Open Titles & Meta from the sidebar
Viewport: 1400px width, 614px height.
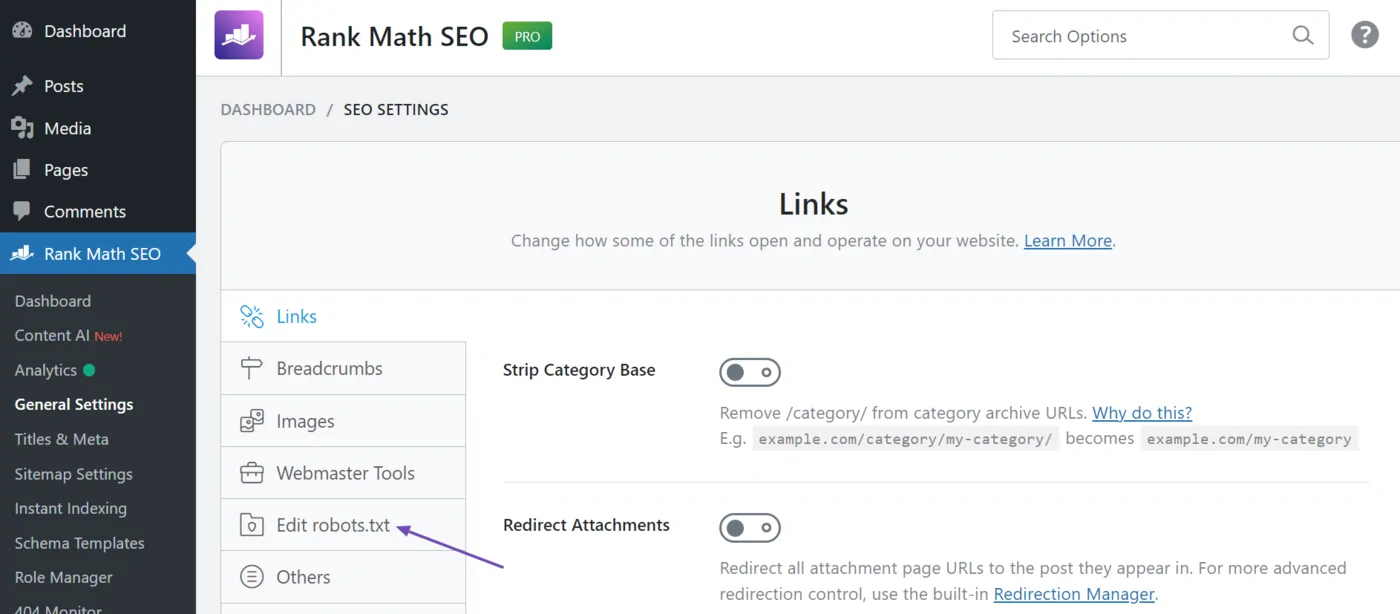(x=60, y=439)
